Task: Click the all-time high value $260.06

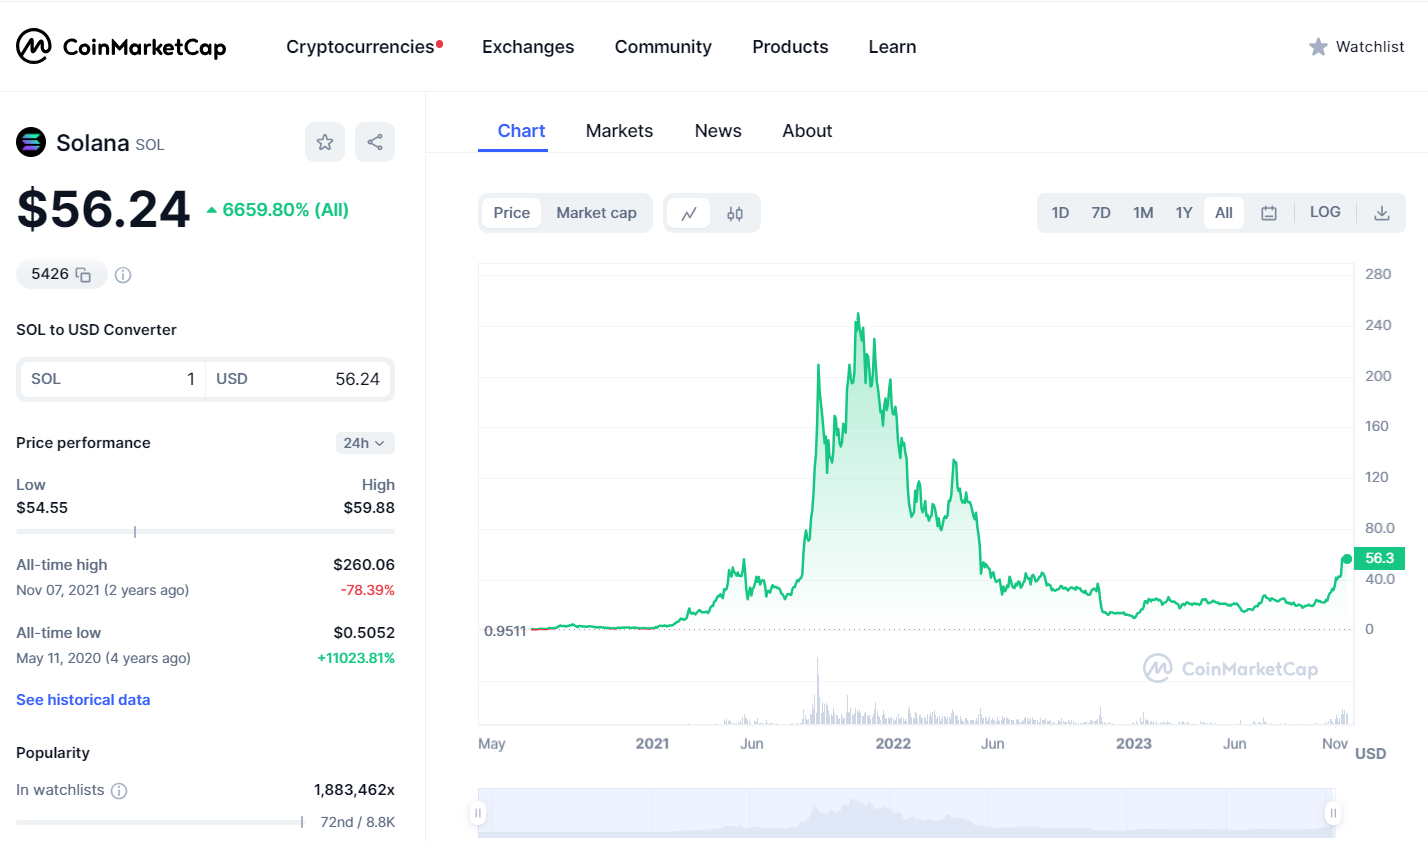Action: [364, 565]
